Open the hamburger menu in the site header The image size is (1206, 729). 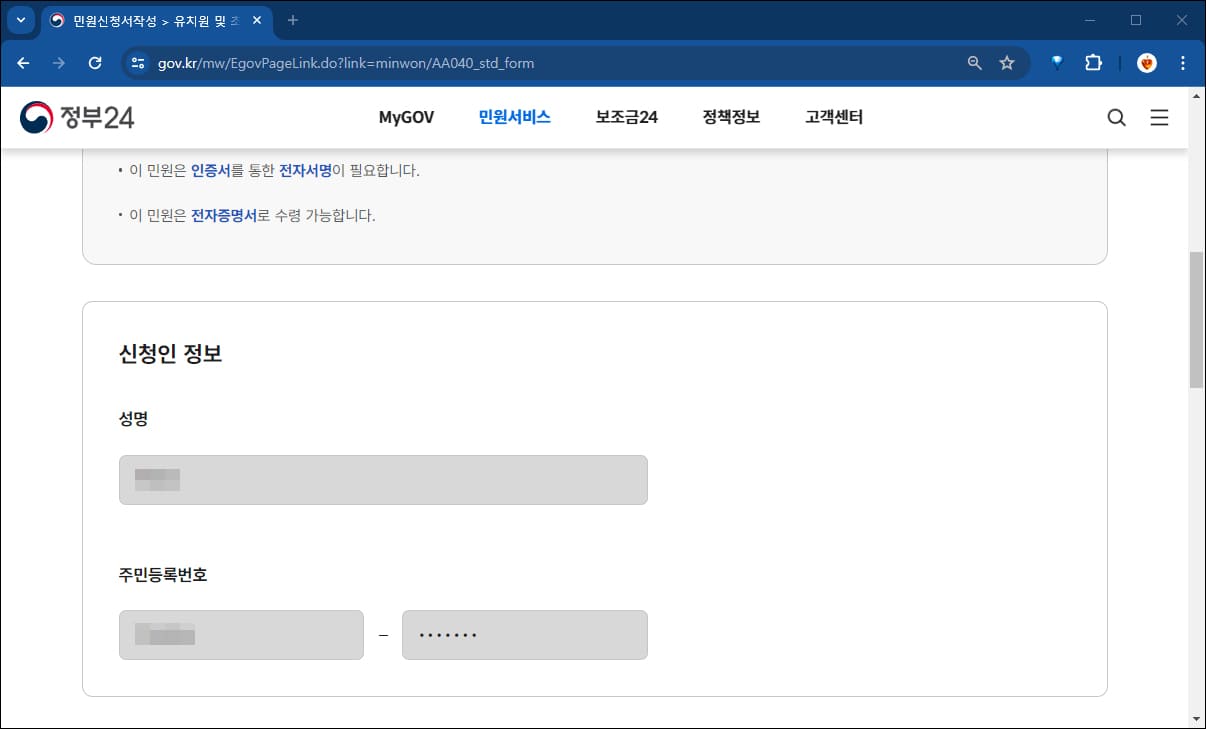pyautogui.click(x=1159, y=117)
